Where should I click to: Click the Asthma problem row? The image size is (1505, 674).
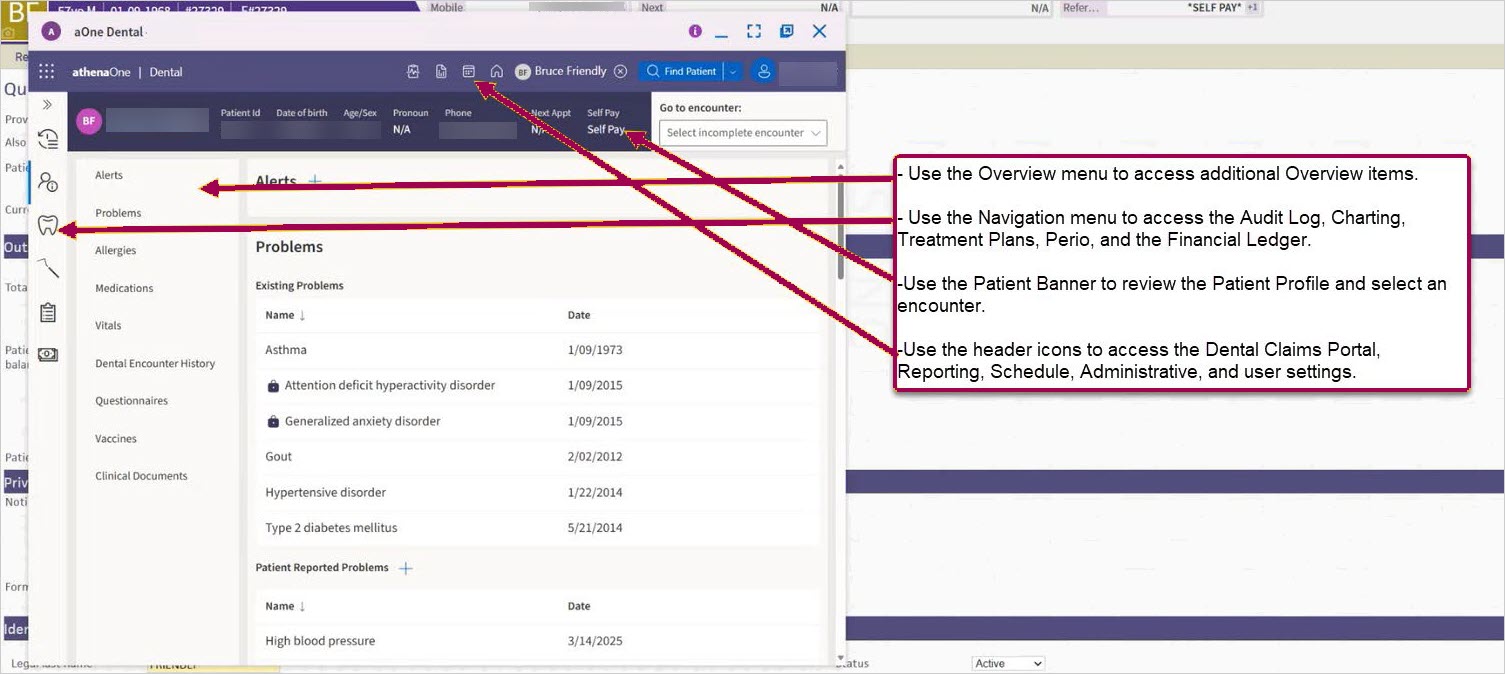point(537,350)
